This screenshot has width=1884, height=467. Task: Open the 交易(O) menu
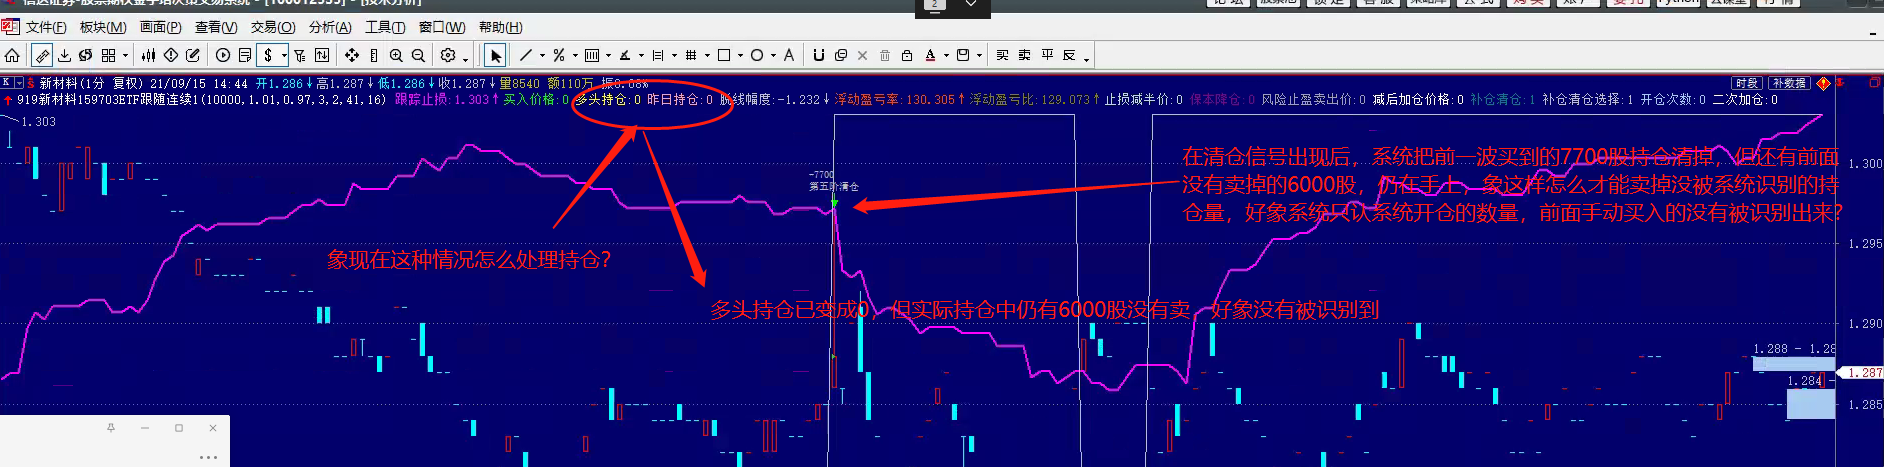pos(273,27)
